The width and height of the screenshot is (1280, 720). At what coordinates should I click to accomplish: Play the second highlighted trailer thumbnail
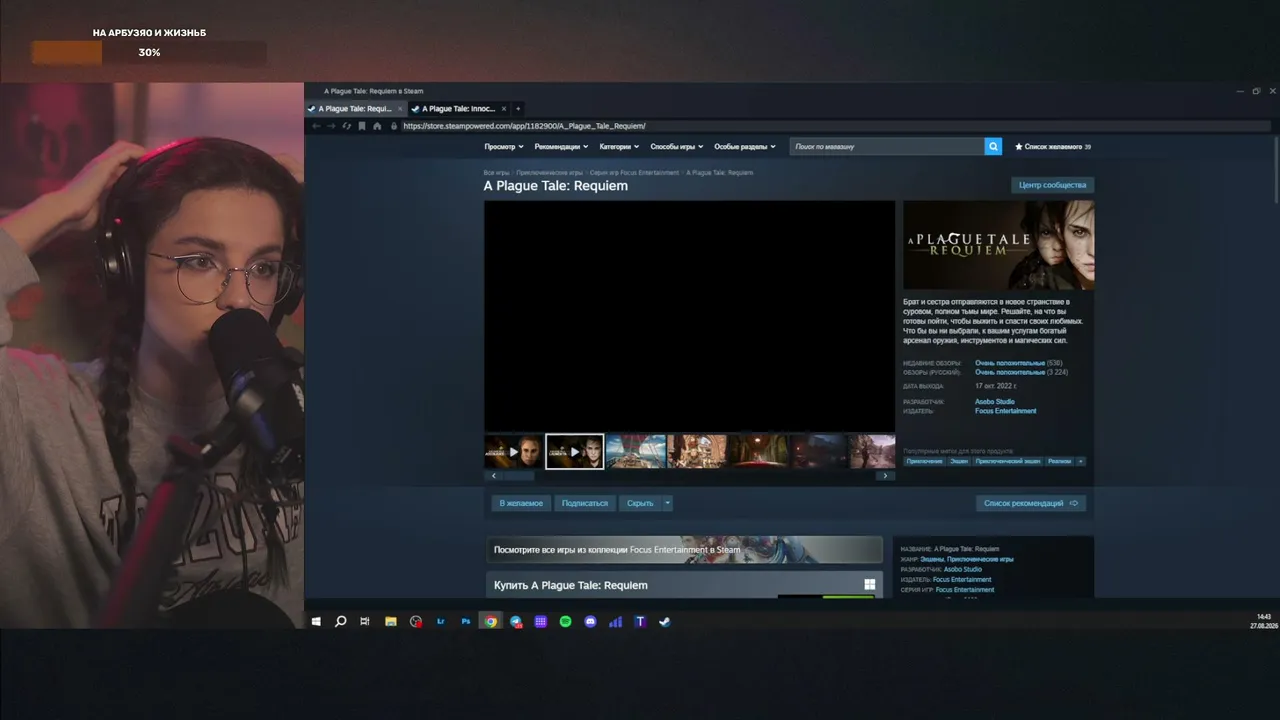coord(575,452)
